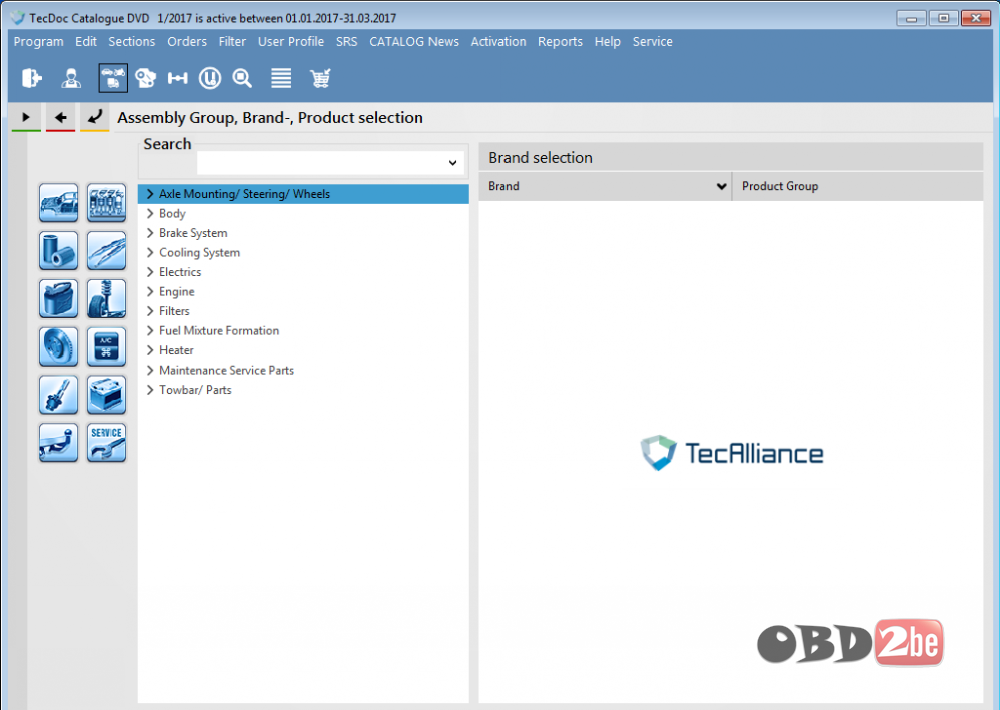
Task: Select the engine block category icon
Action: tap(107, 203)
